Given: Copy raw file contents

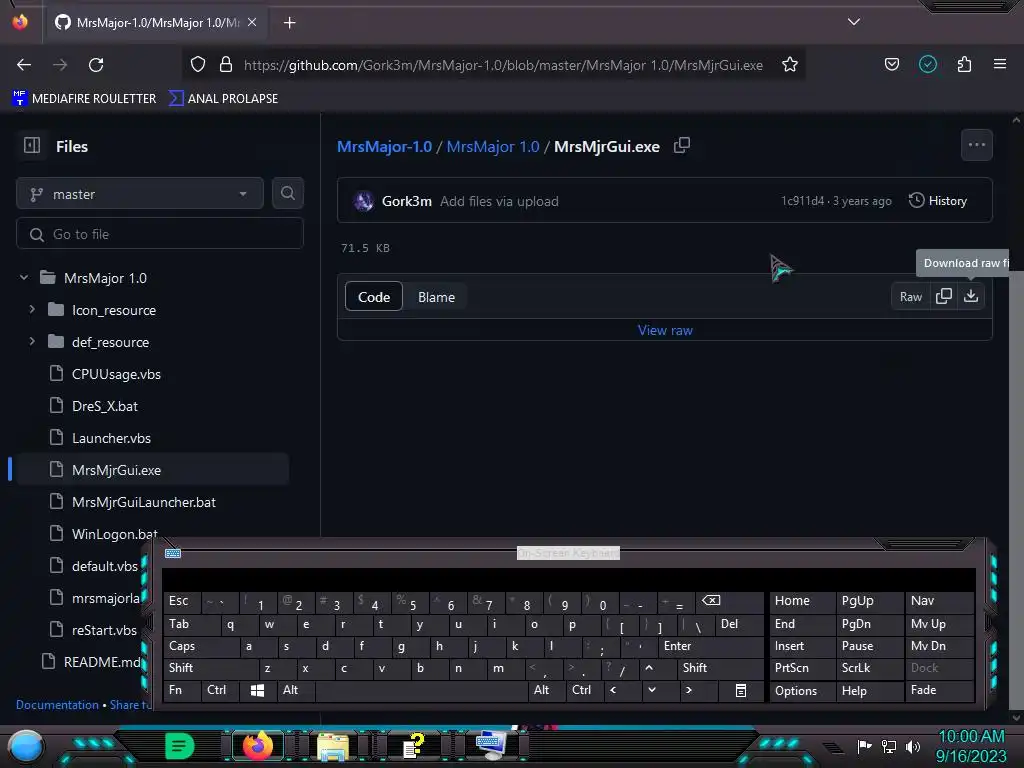Looking at the screenshot, I should [944, 296].
